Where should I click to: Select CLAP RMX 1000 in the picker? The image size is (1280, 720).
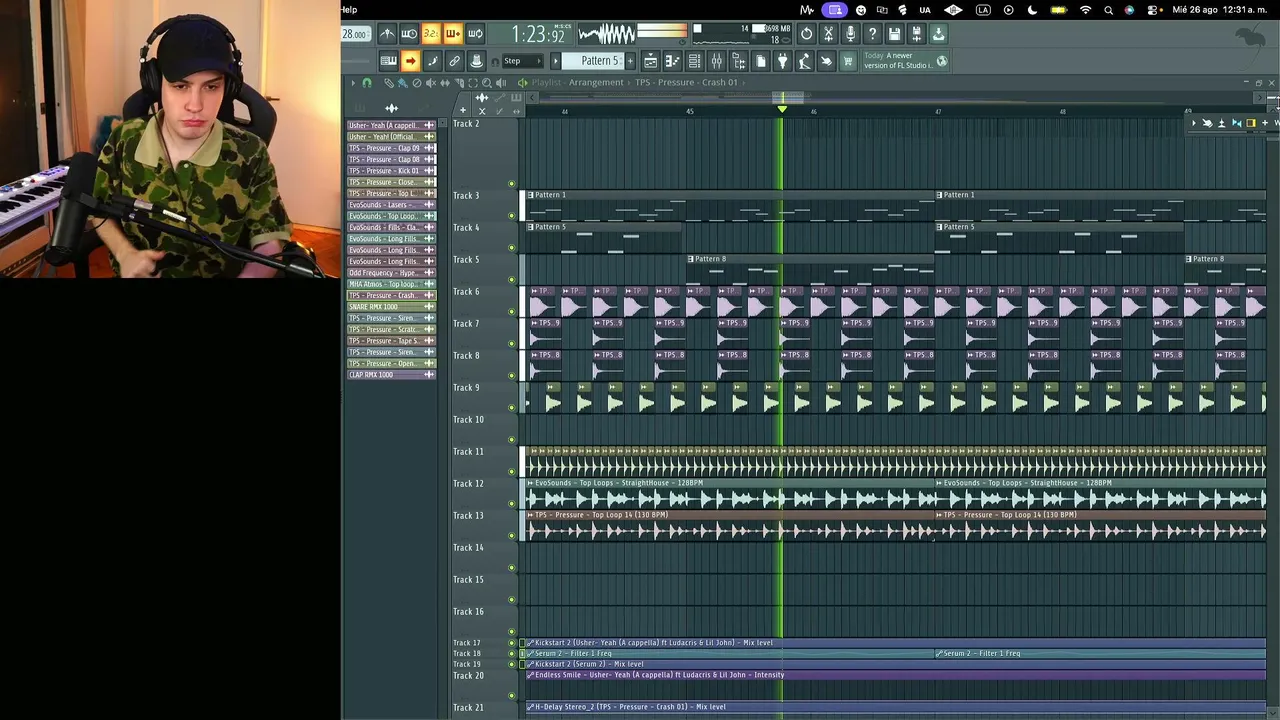[391, 375]
